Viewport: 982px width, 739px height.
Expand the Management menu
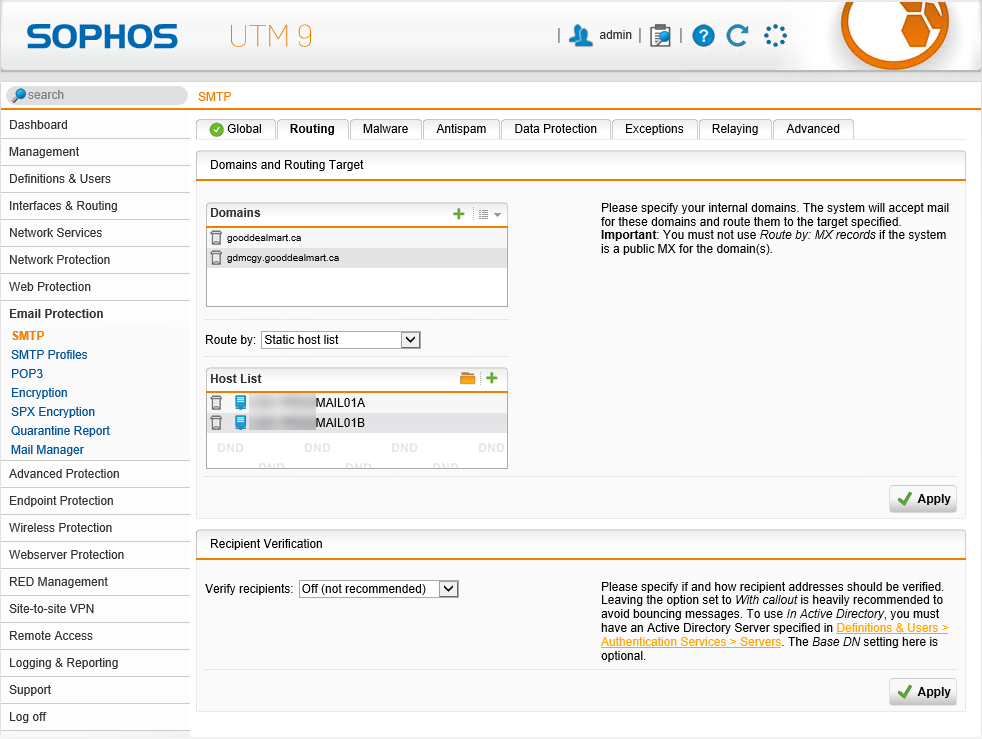96,152
